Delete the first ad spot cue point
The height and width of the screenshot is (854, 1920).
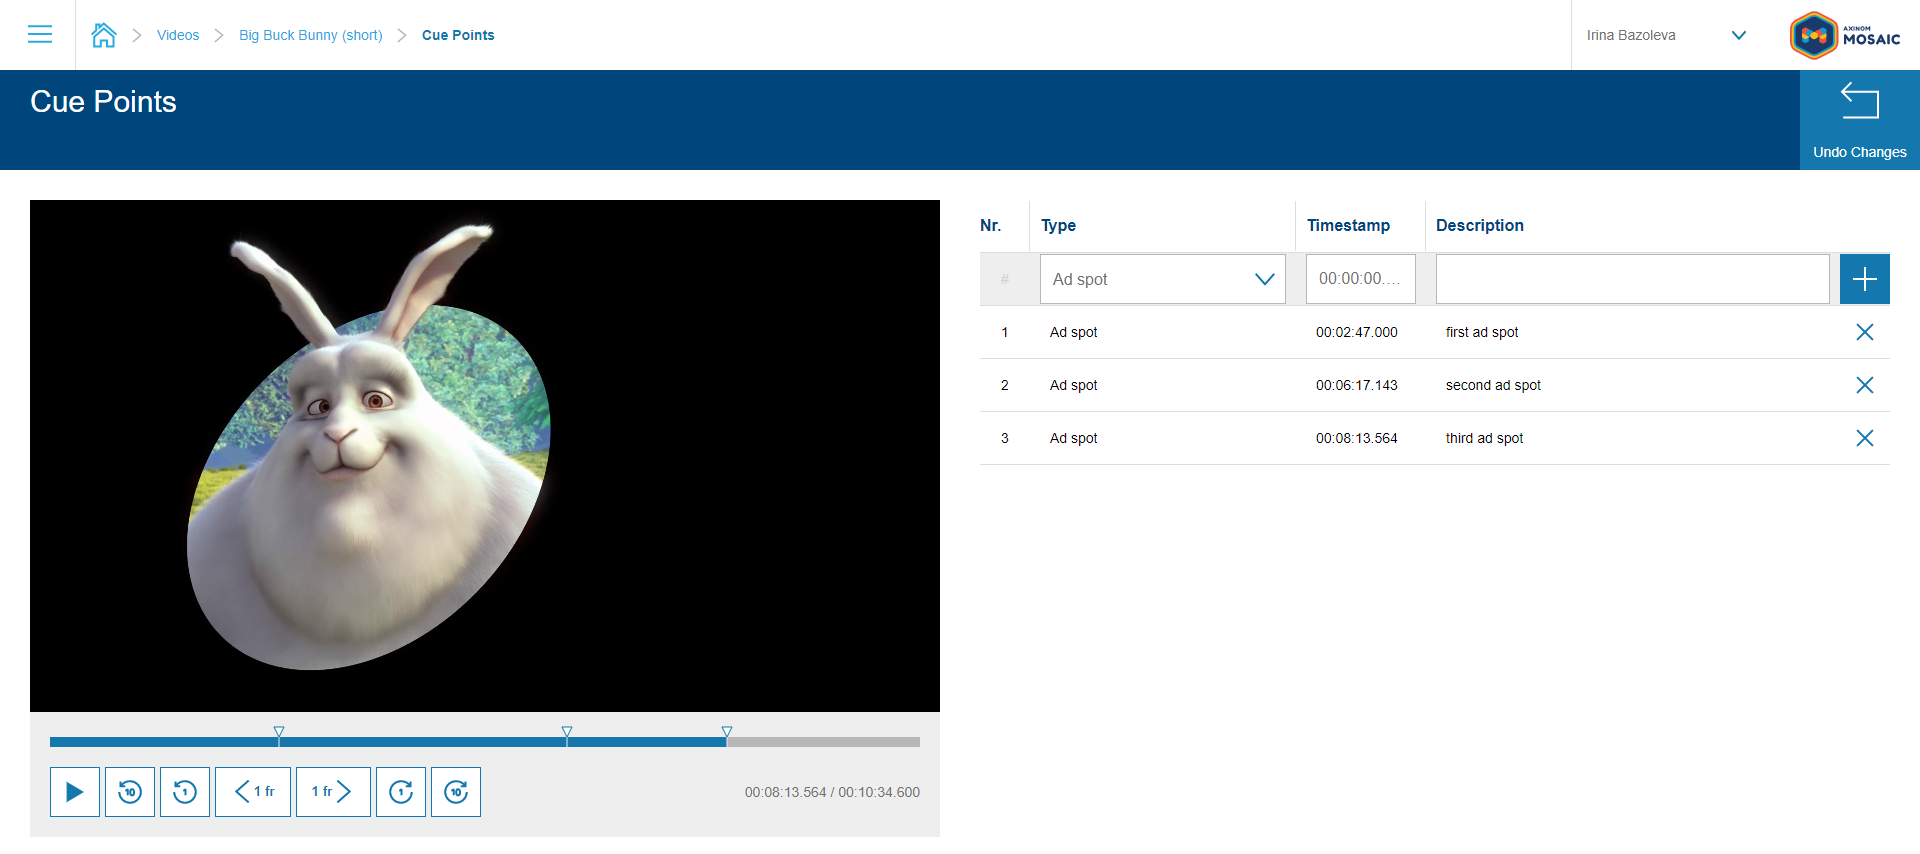1864,332
